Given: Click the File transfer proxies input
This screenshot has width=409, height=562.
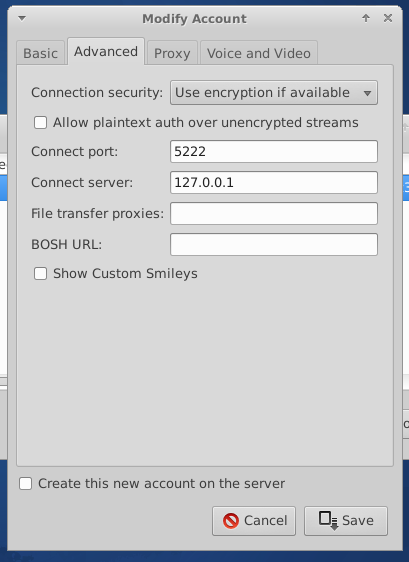Looking at the screenshot, I should point(274,213).
